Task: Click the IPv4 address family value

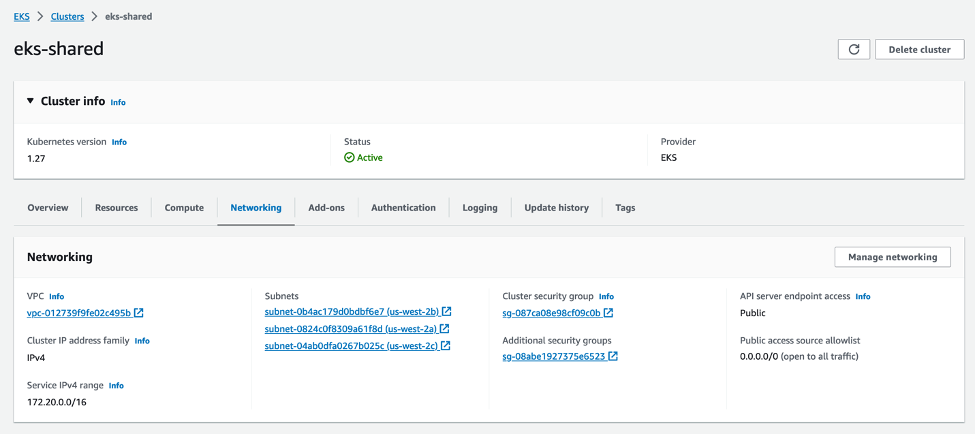Action: (36, 358)
